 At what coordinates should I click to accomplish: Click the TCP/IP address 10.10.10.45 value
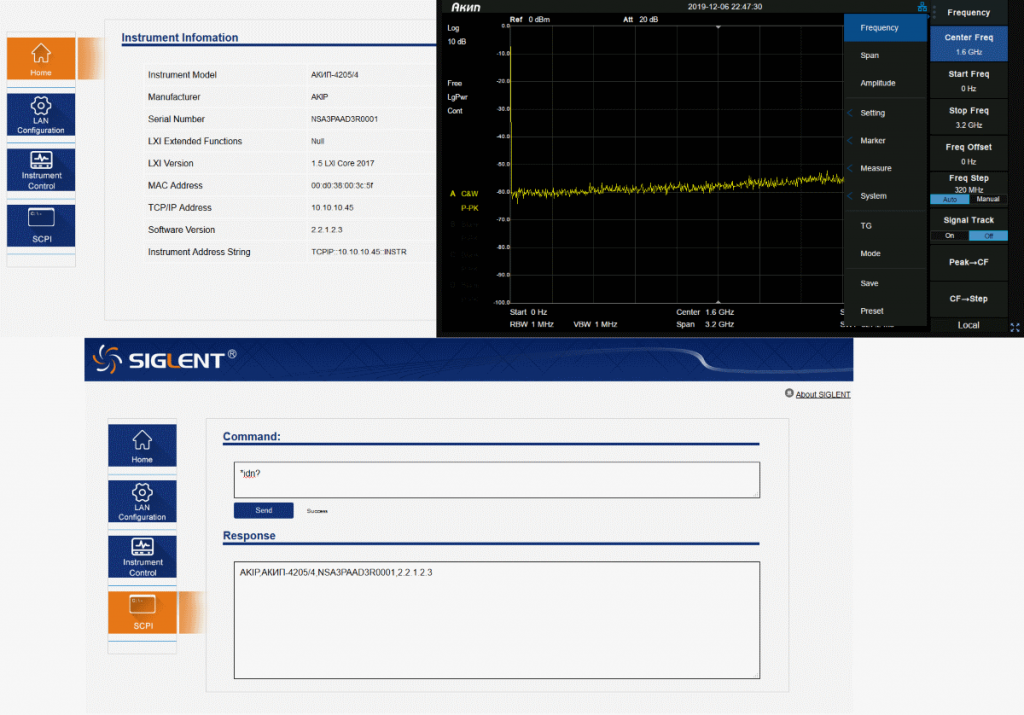coord(332,208)
